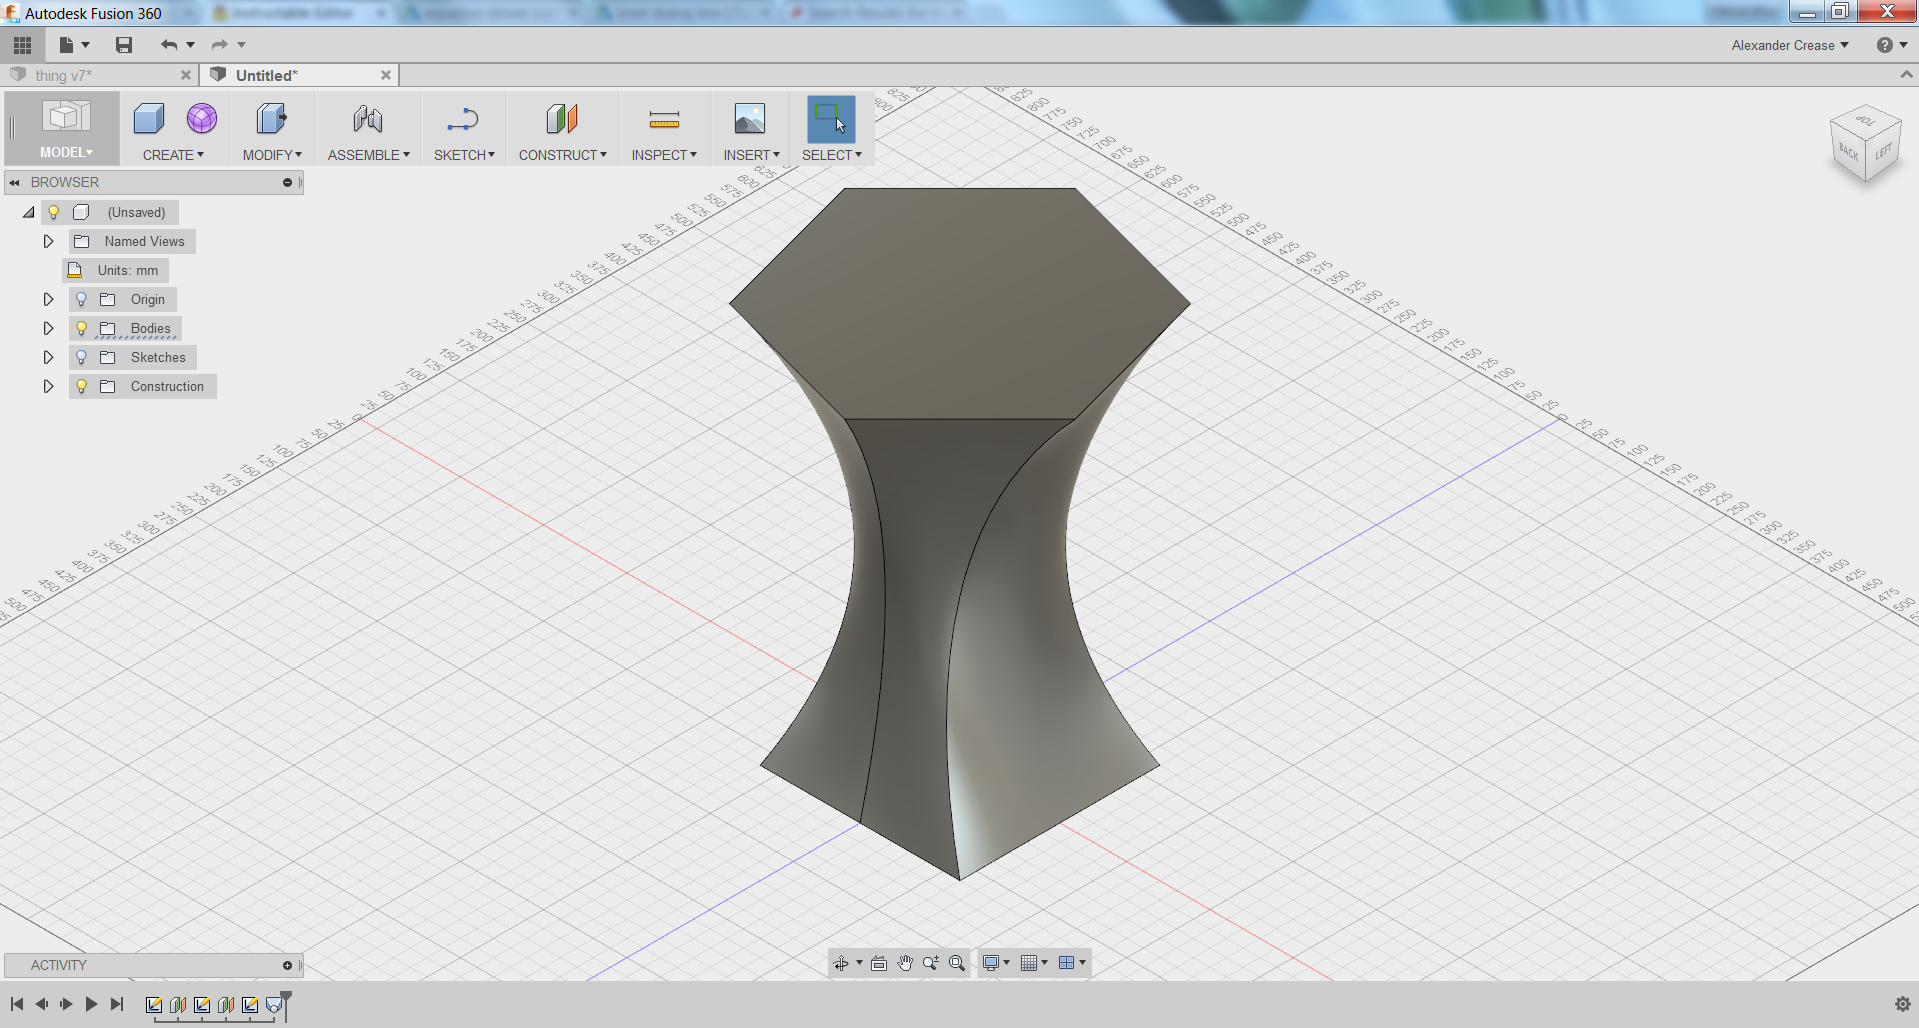
Task: Open the MODEL workspace dropdown
Action: click(x=66, y=152)
